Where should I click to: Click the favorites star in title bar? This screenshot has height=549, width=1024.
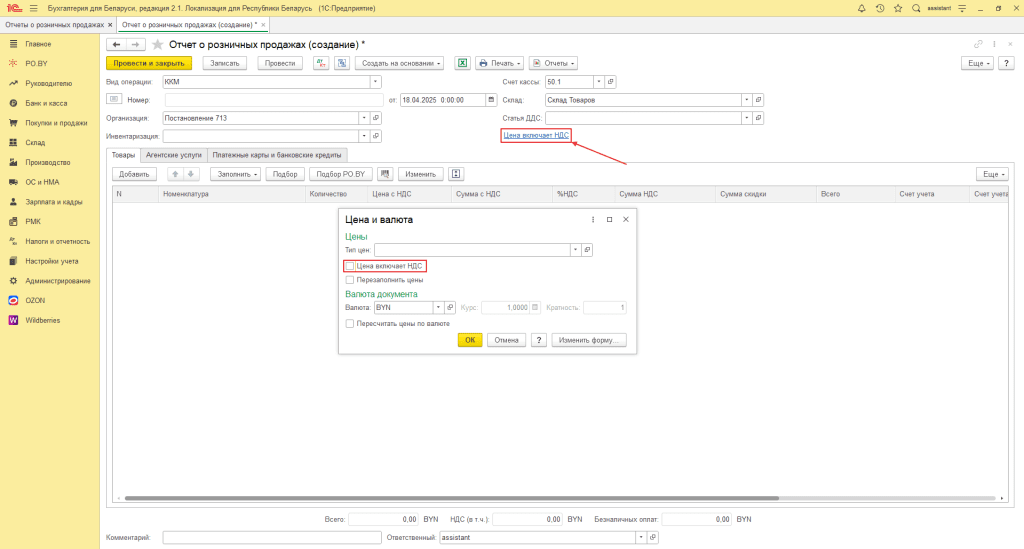point(898,8)
